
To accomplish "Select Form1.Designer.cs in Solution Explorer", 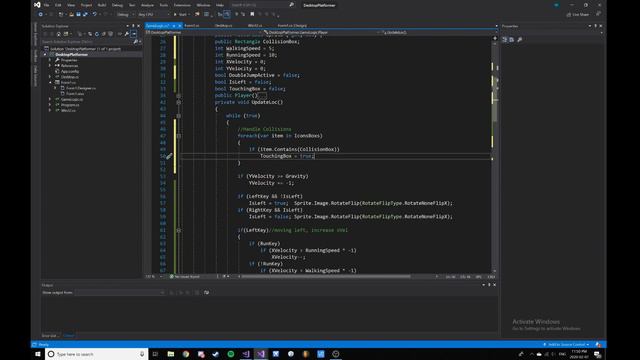I will (x=81, y=88).
